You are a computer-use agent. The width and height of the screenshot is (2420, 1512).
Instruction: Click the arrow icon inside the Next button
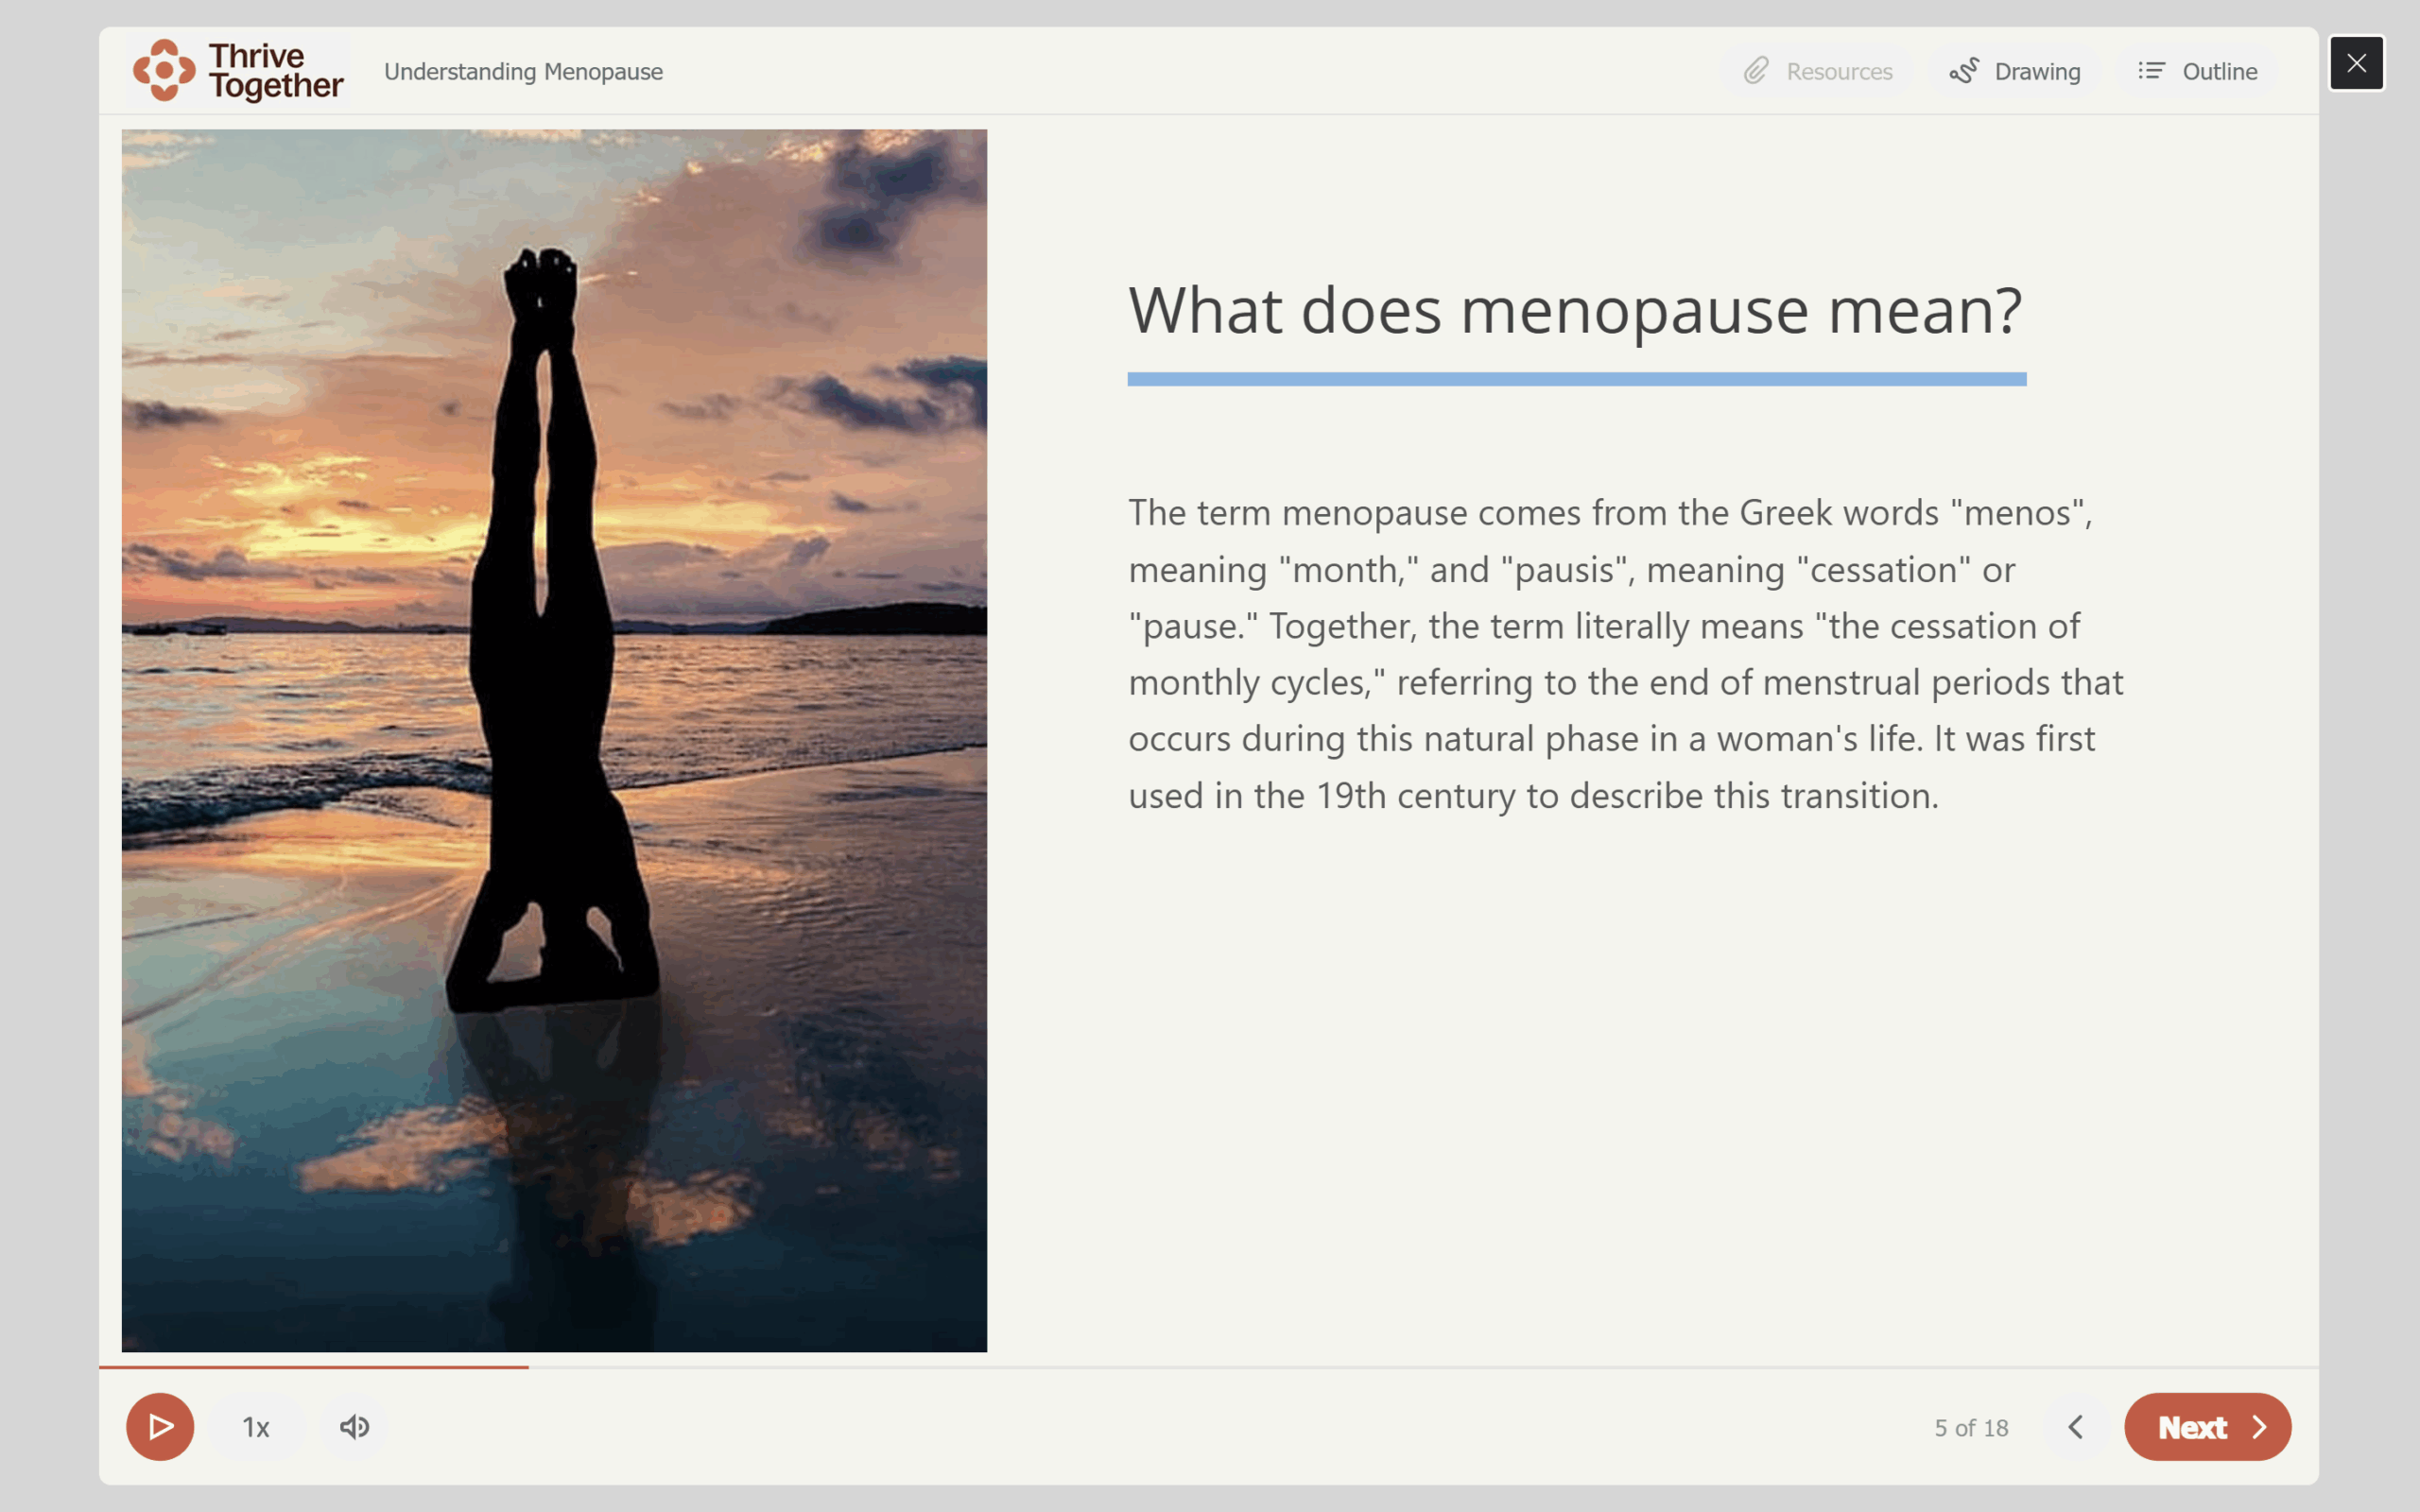pos(2260,1427)
